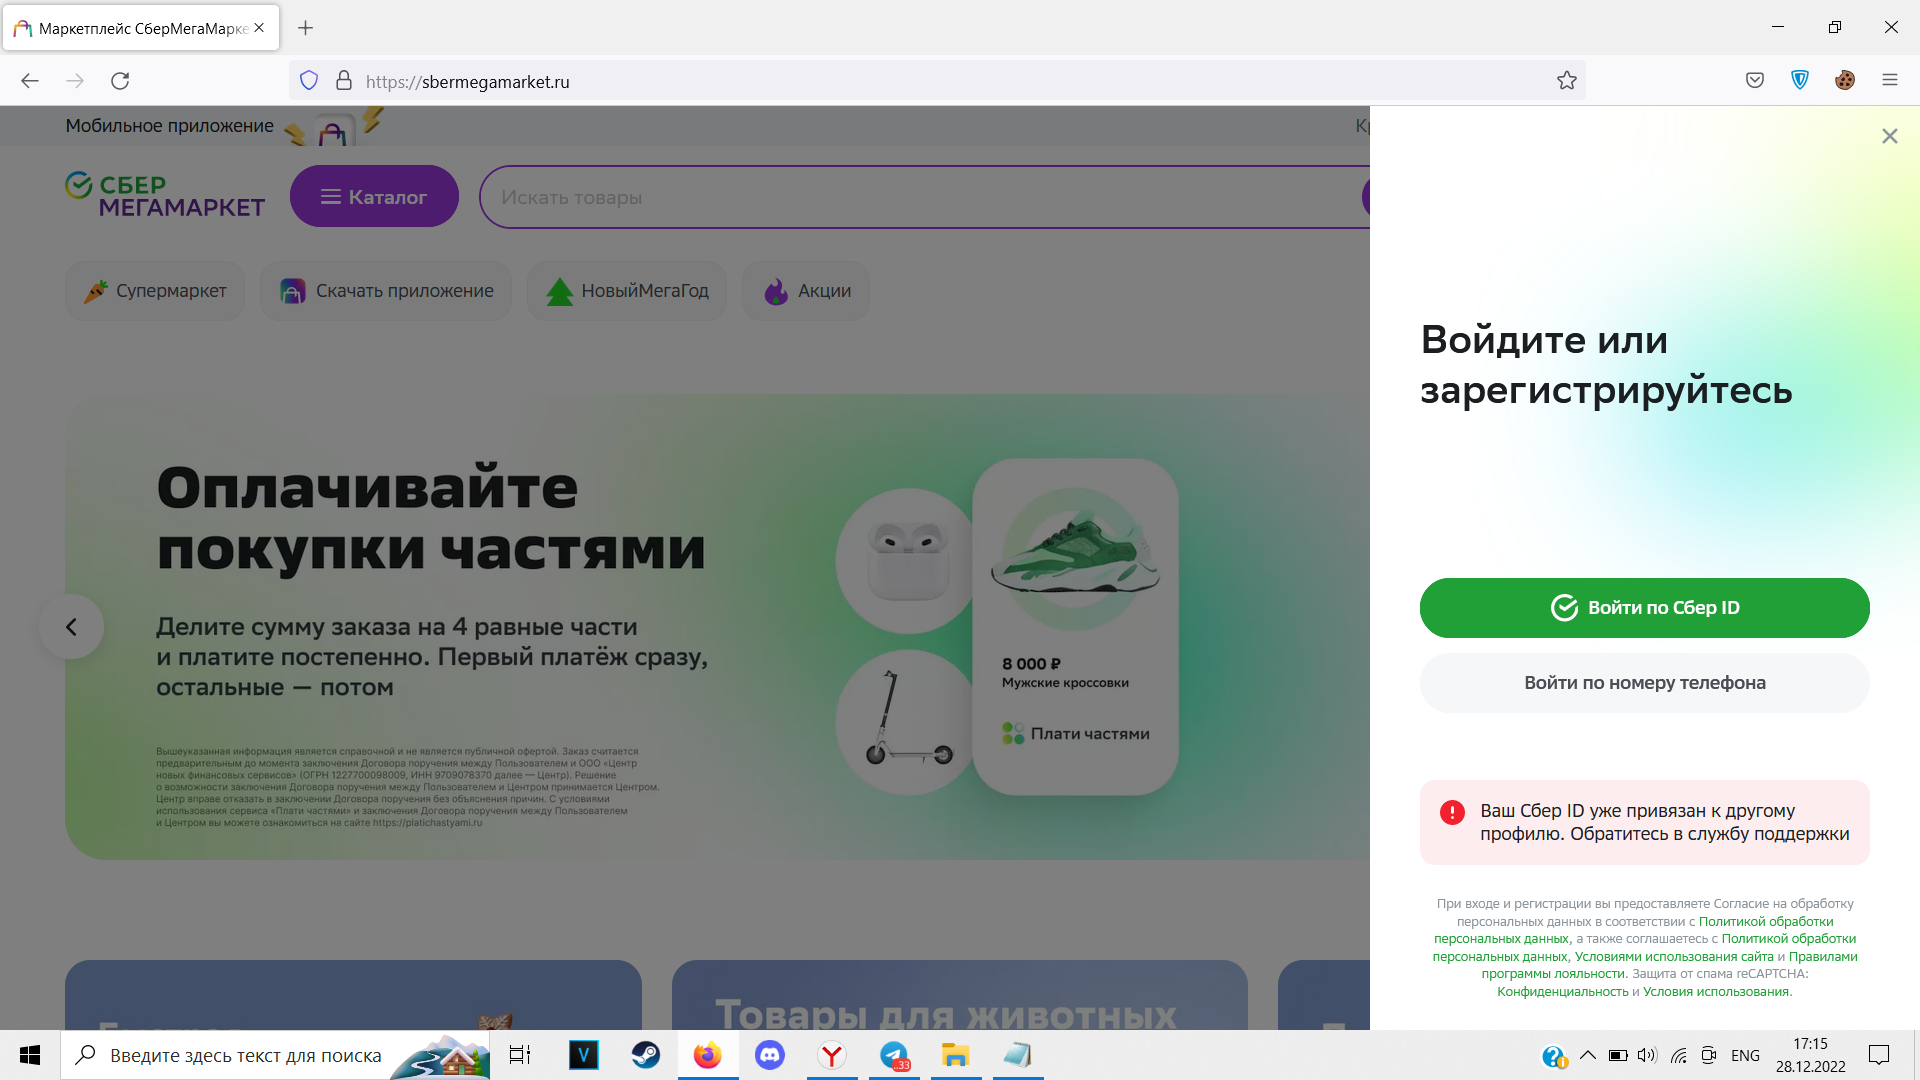Open the Firefox hamburger menu
Image resolution: width=1920 pixels, height=1080 pixels.
1890,81
